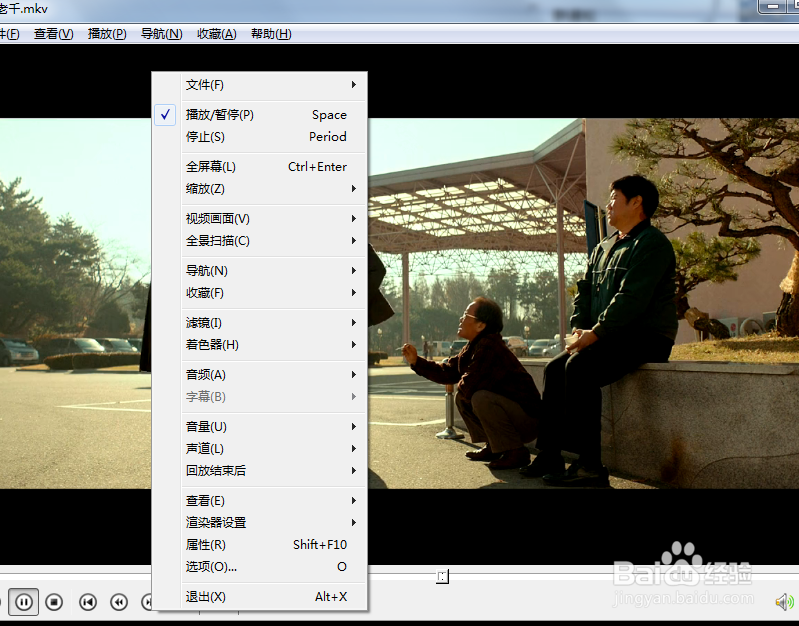Expand the 全景扫描(C) submenu
Viewport: 799px width, 626px height.
tap(260, 241)
